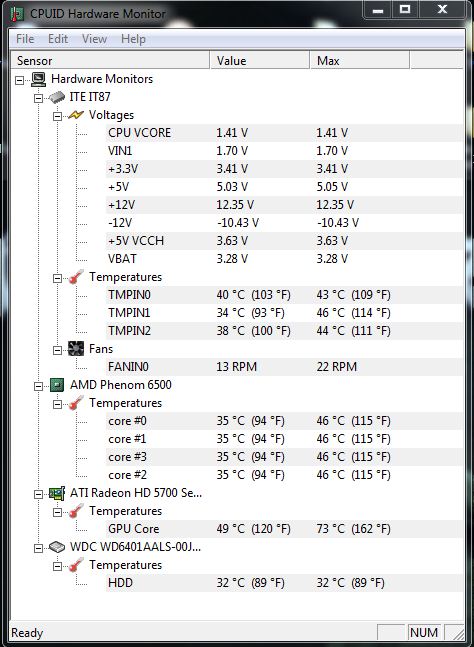Viewport: 474px width, 647px height.
Task: Select the VIN1 voltage row
Action: pyautogui.click(x=284, y=151)
